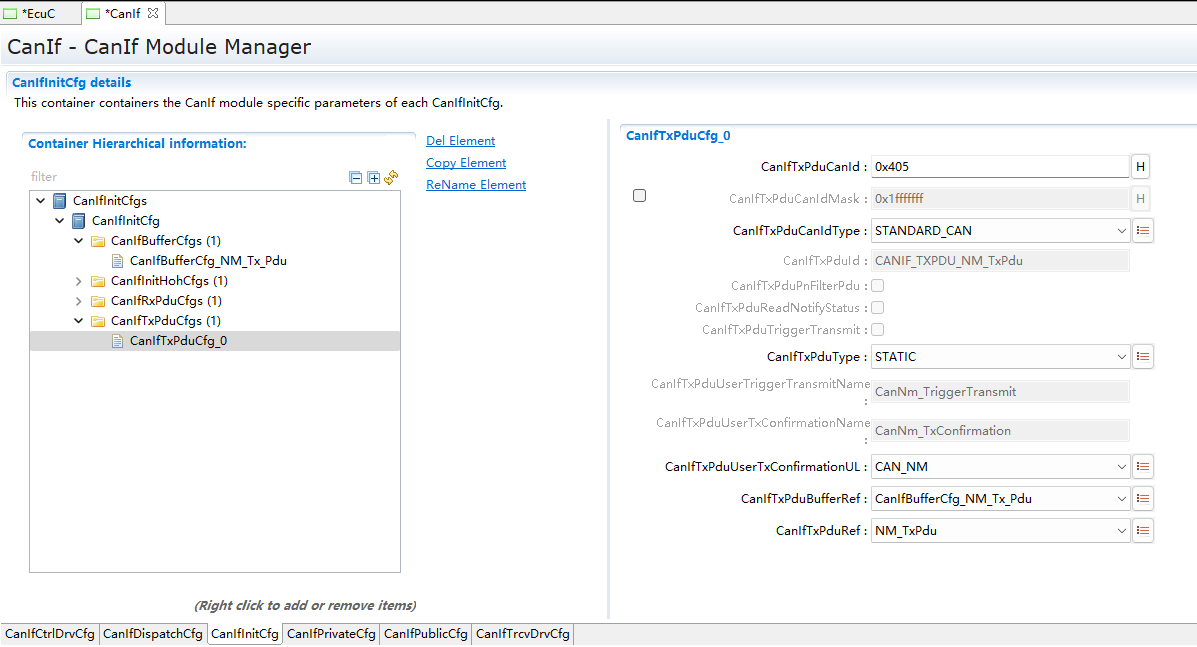1197x647 pixels.
Task: Click the ReName Element link
Action: [x=475, y=185]
